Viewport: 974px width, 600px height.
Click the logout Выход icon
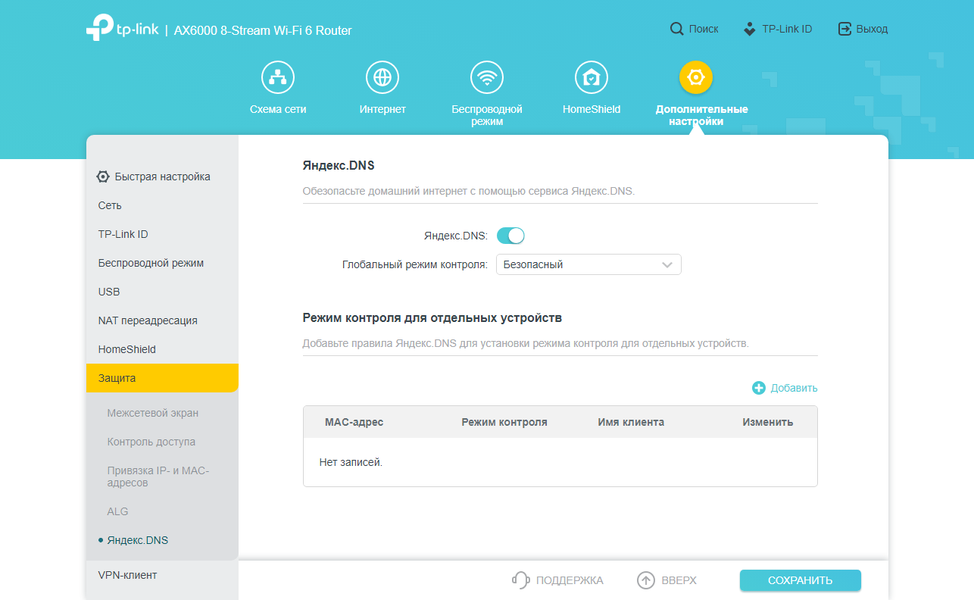844,29
